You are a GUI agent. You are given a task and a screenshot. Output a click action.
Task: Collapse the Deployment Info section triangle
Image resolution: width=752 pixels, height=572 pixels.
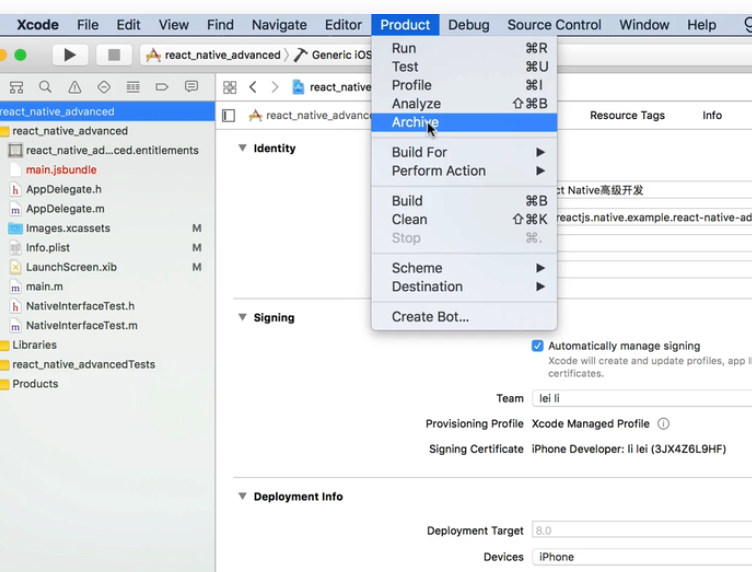pyautogui.click(x=243, y=496)
